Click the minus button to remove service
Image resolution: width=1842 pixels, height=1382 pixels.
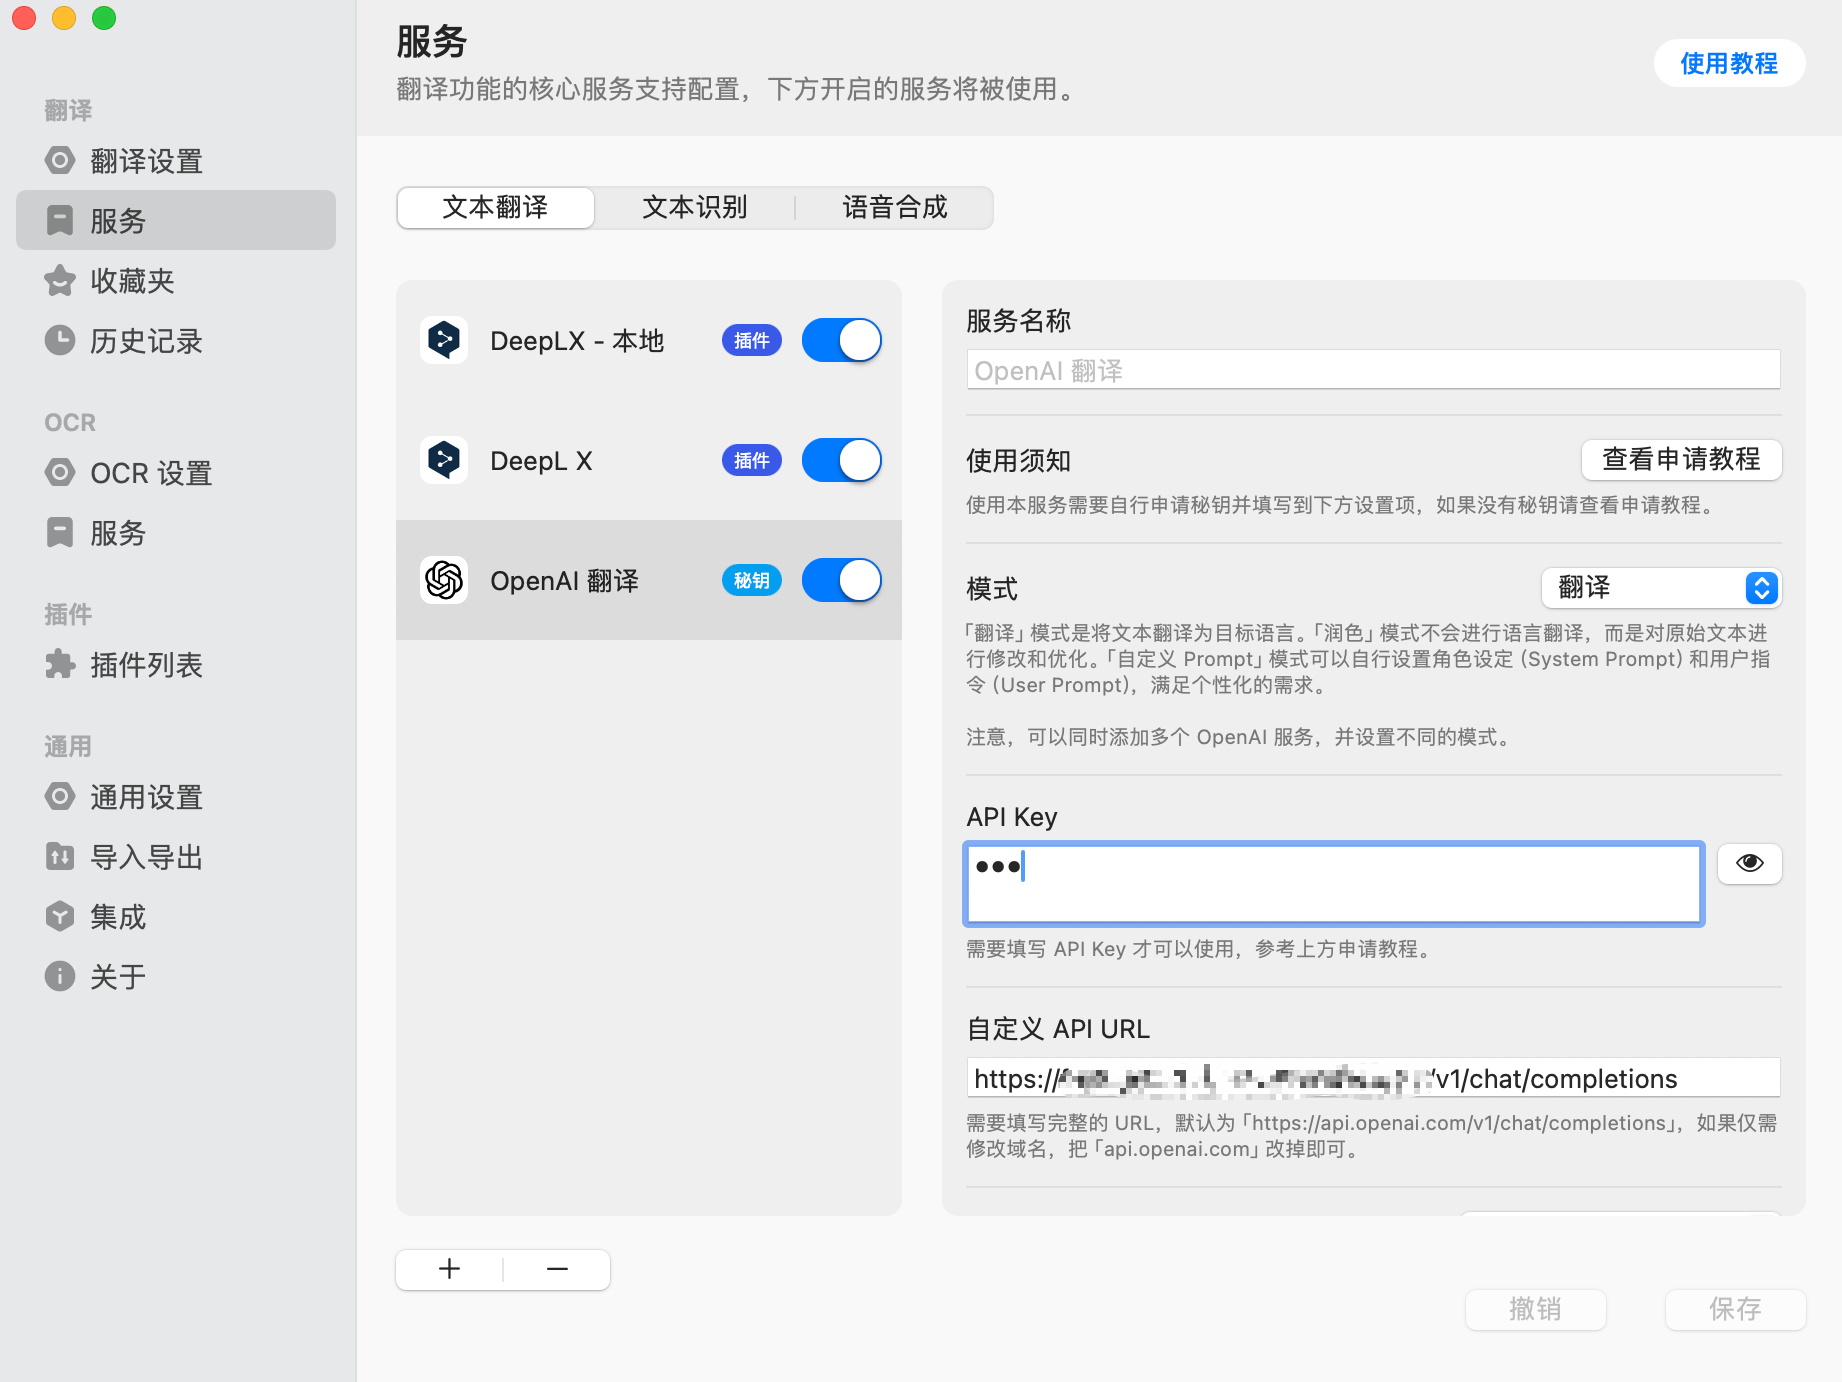pos(558,1269)
